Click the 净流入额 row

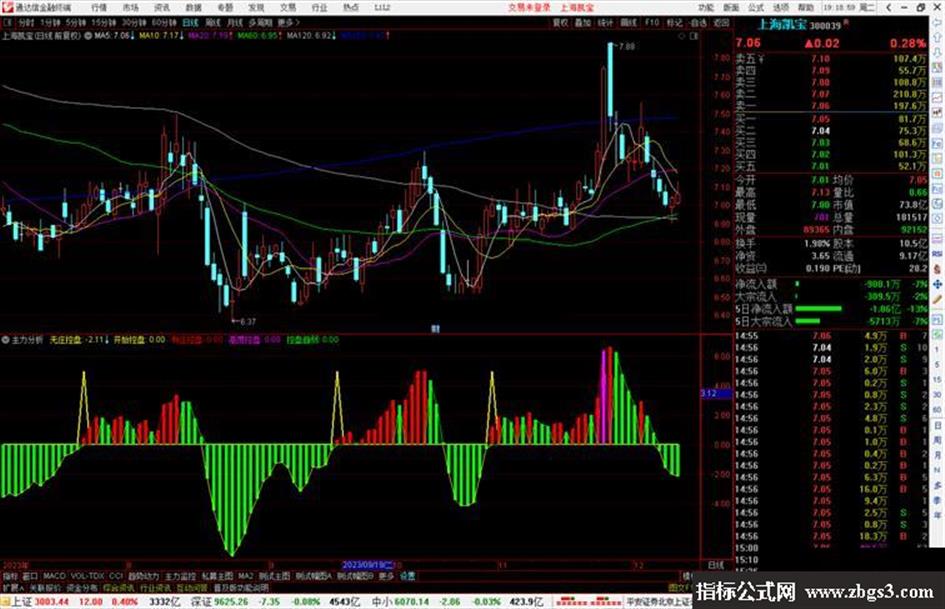click(831, 284)
